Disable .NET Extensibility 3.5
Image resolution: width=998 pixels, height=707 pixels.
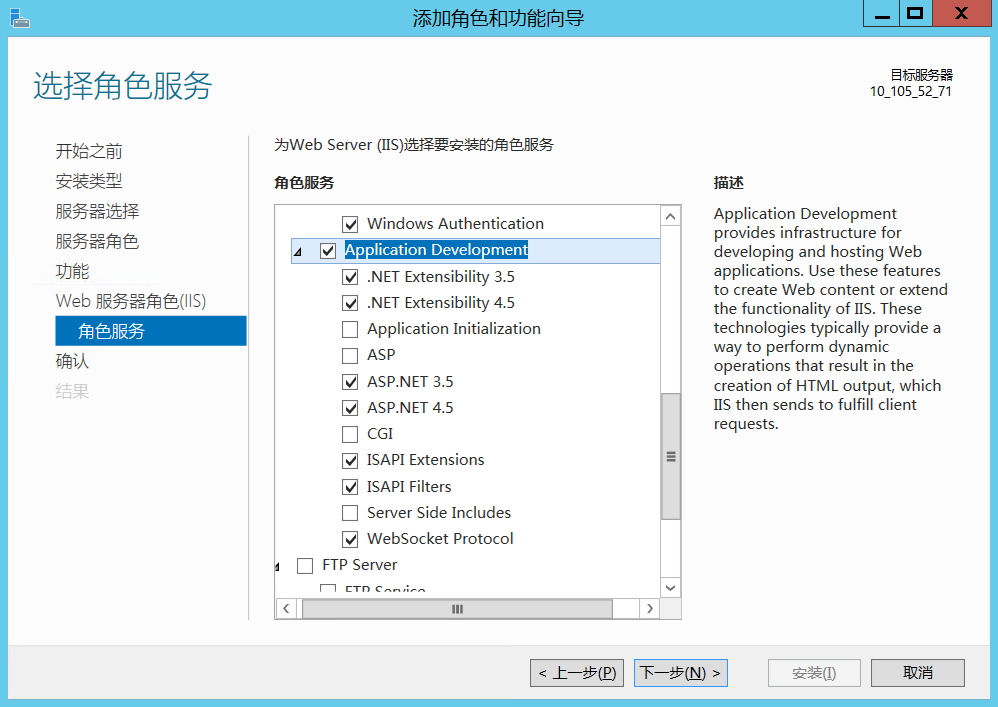click(351, 276)
